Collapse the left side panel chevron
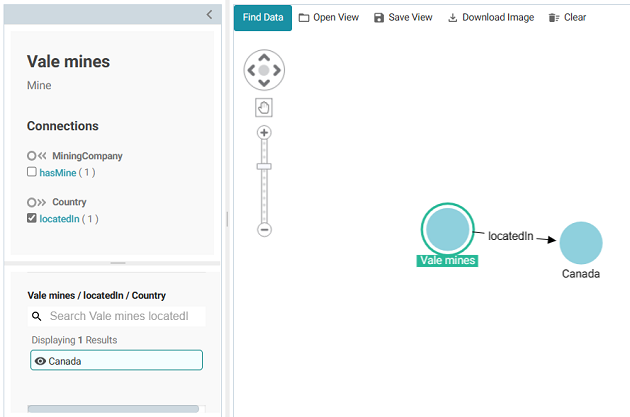The image size is (630, 417). pos(209,15)
